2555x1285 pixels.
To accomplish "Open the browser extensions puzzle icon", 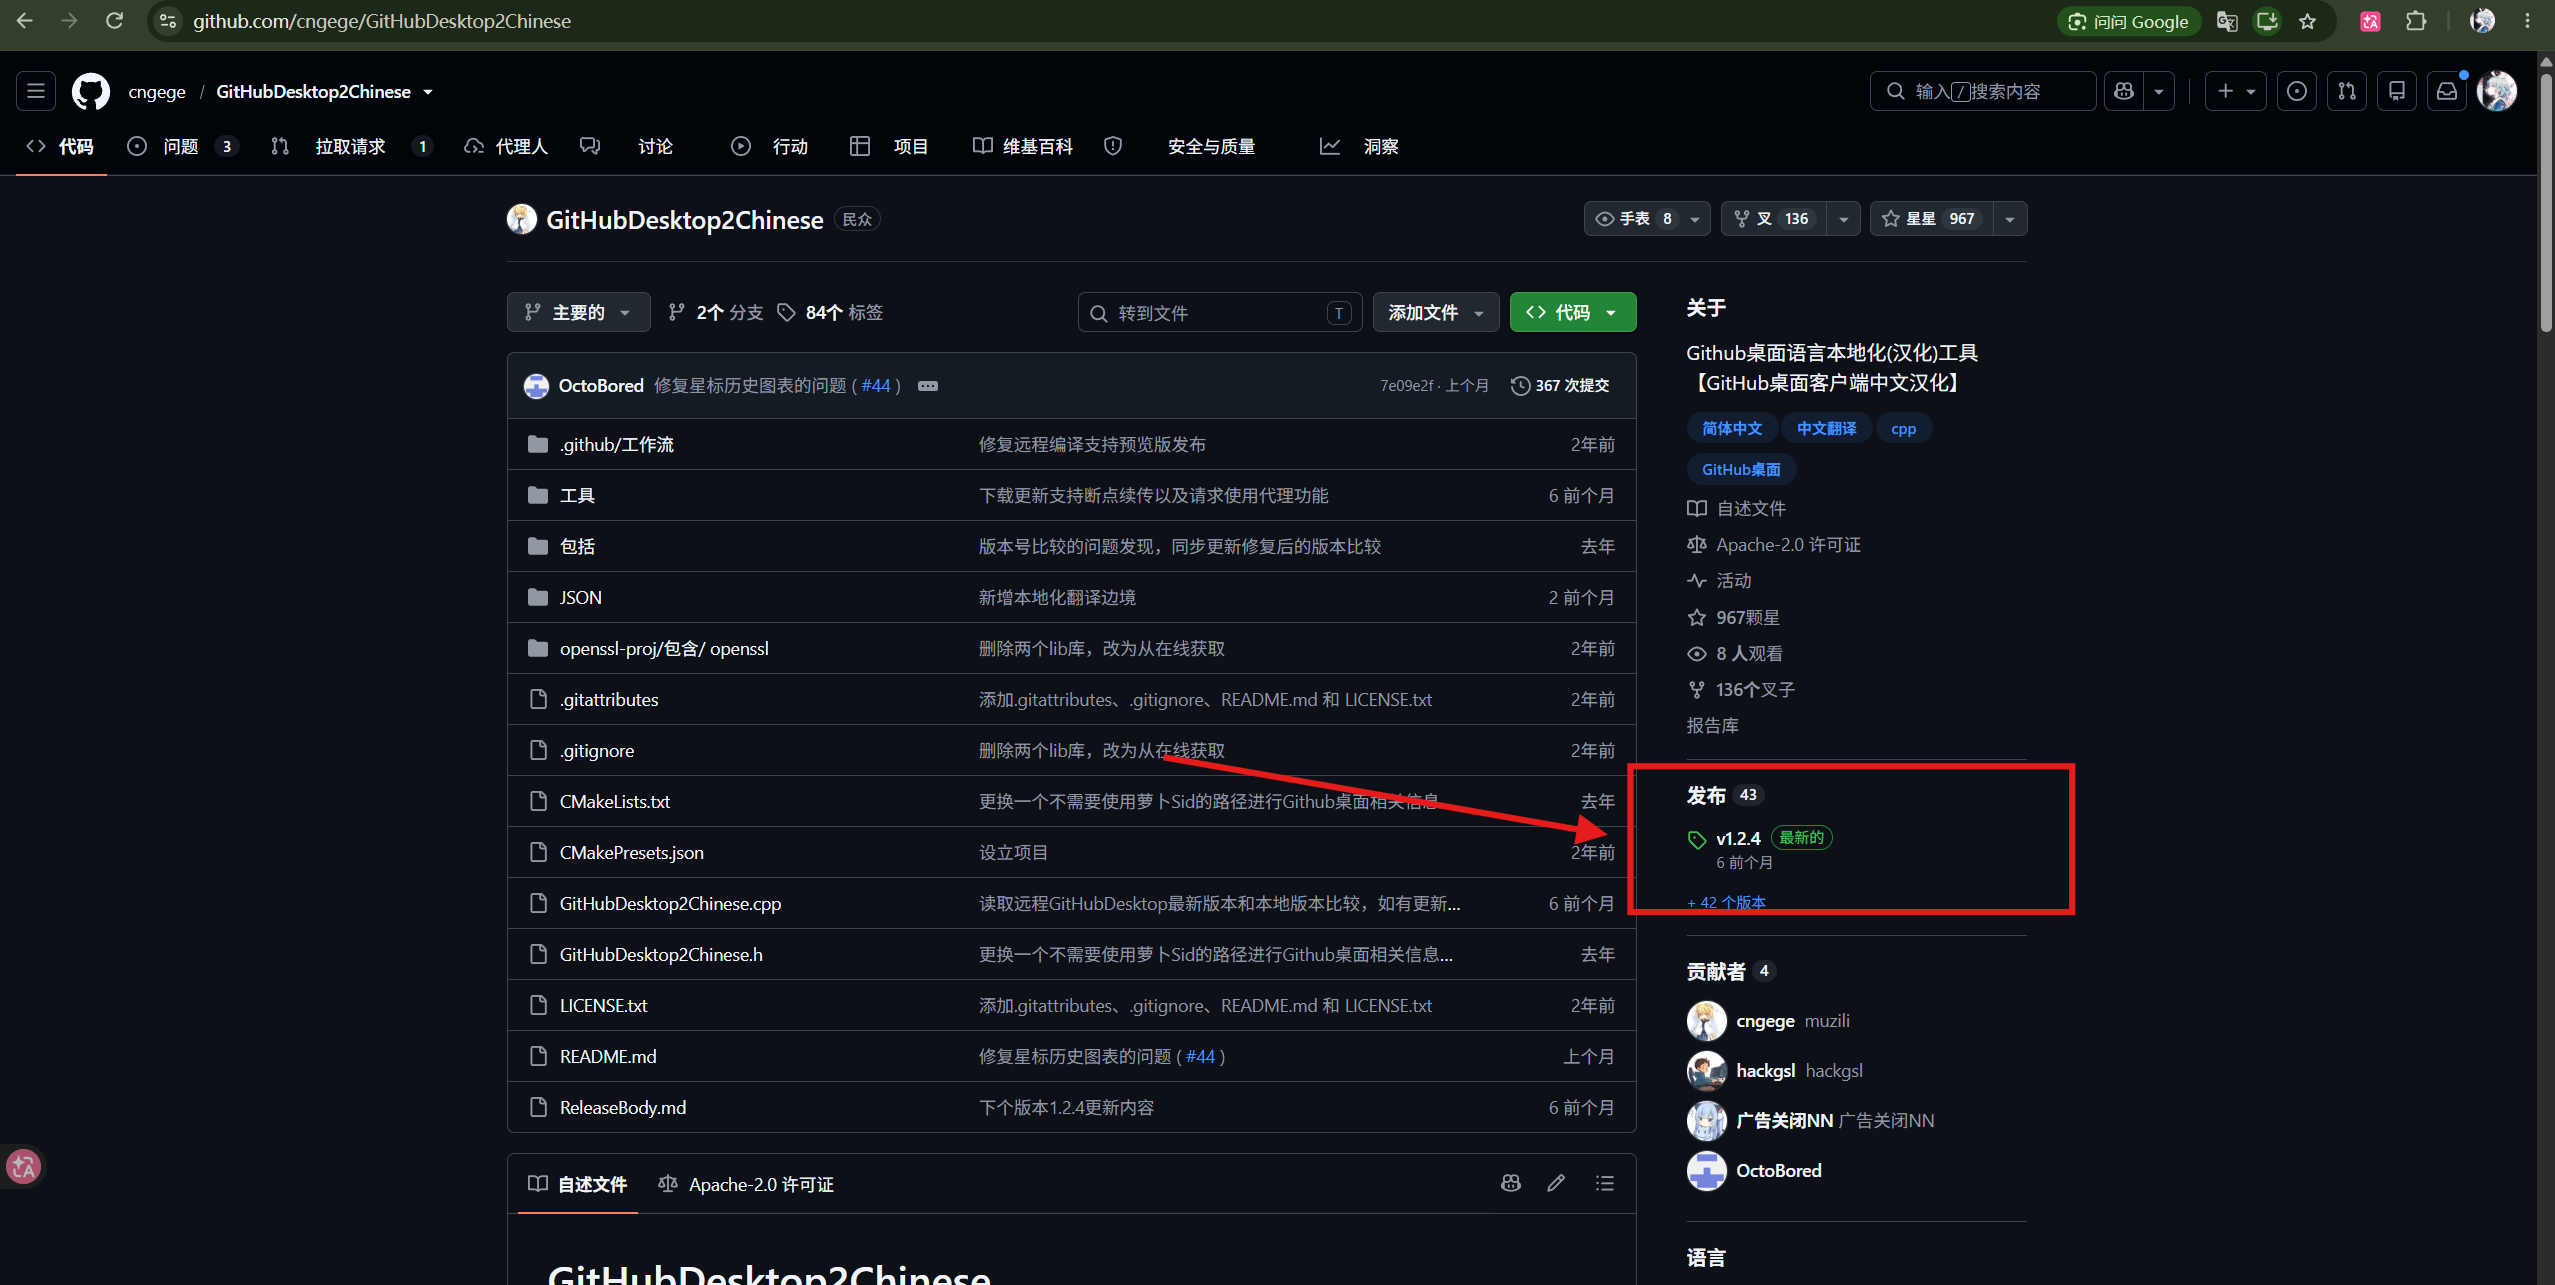I will pyautogui.click(x=2416, y=21).
